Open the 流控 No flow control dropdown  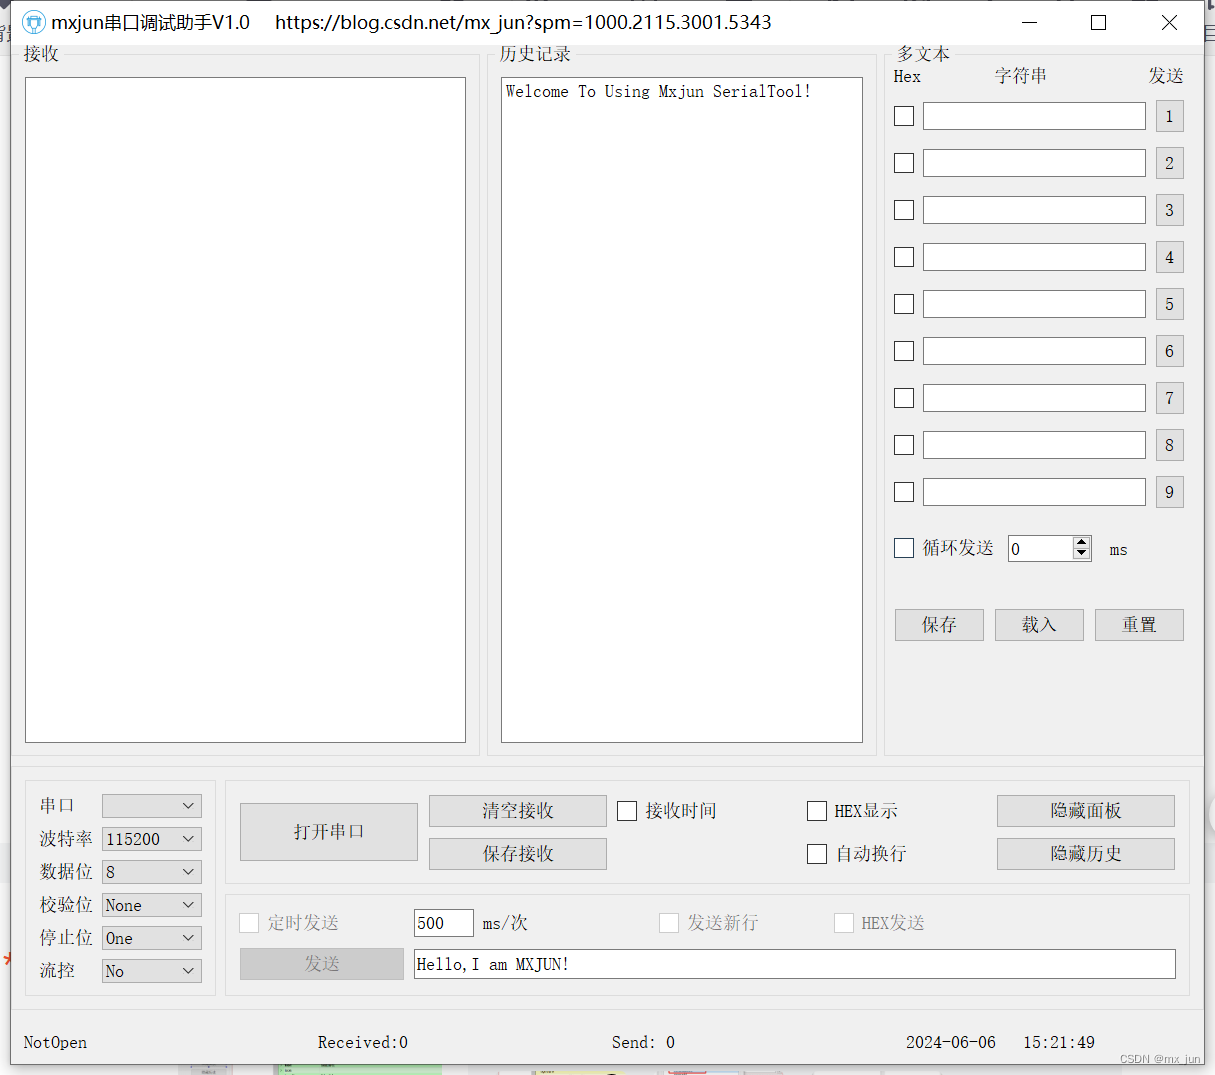point(152,971)
